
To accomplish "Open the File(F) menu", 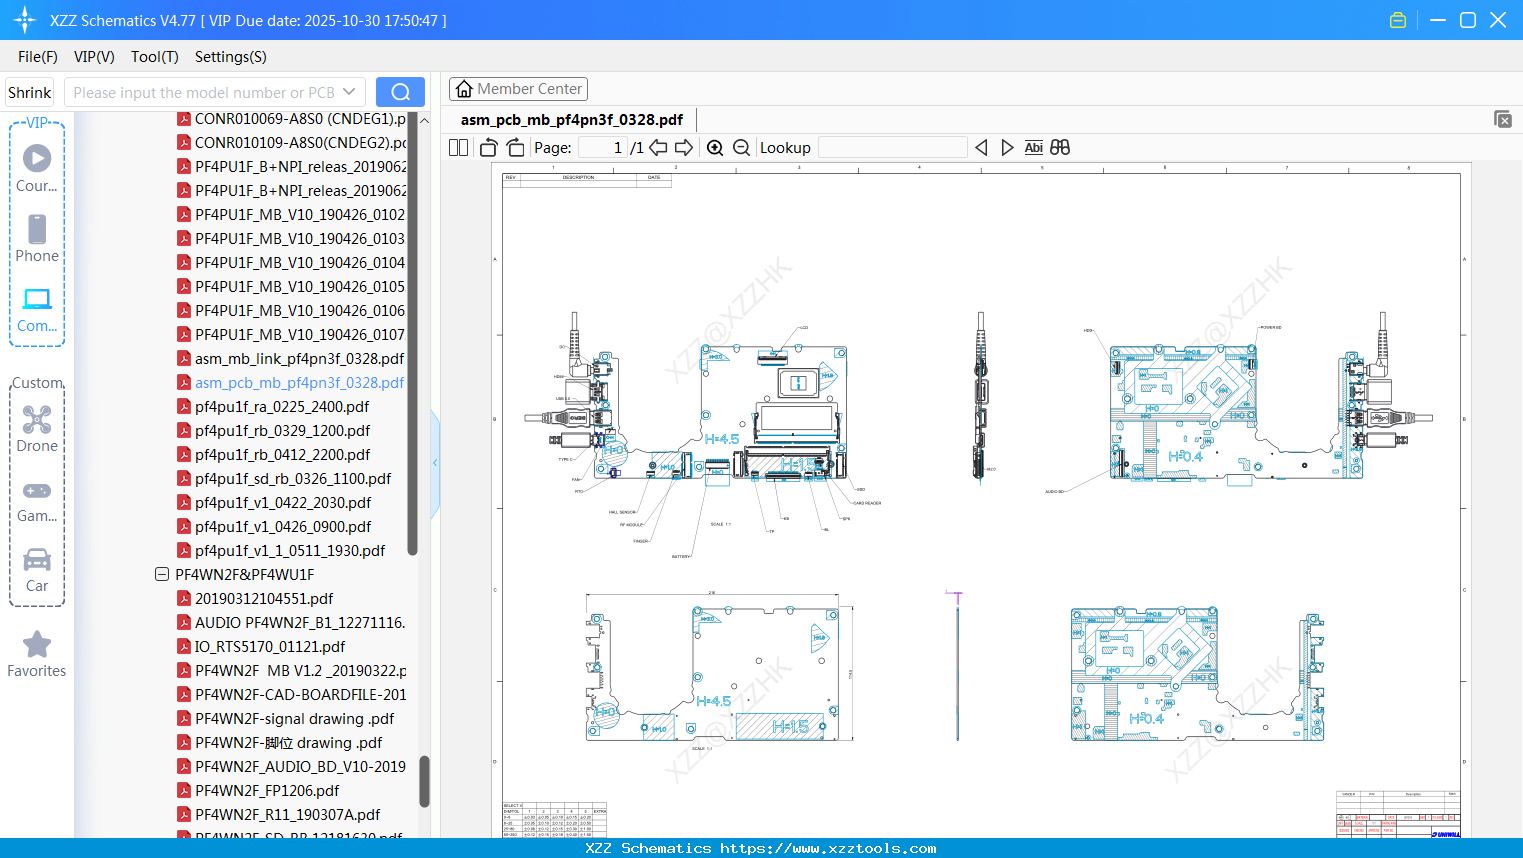I will (38, 57).
